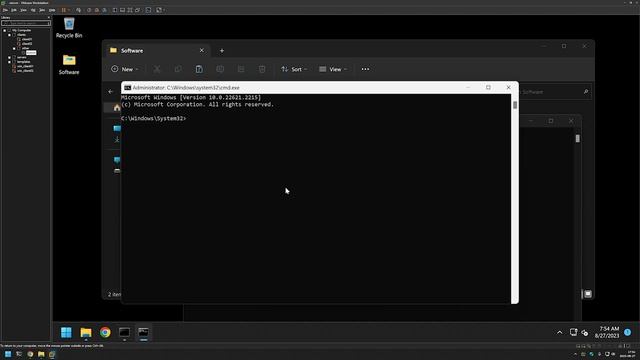Launch Chrome from the guest taskbar
This screenshot has width=640, height=360.
click(x=105, y=332)
